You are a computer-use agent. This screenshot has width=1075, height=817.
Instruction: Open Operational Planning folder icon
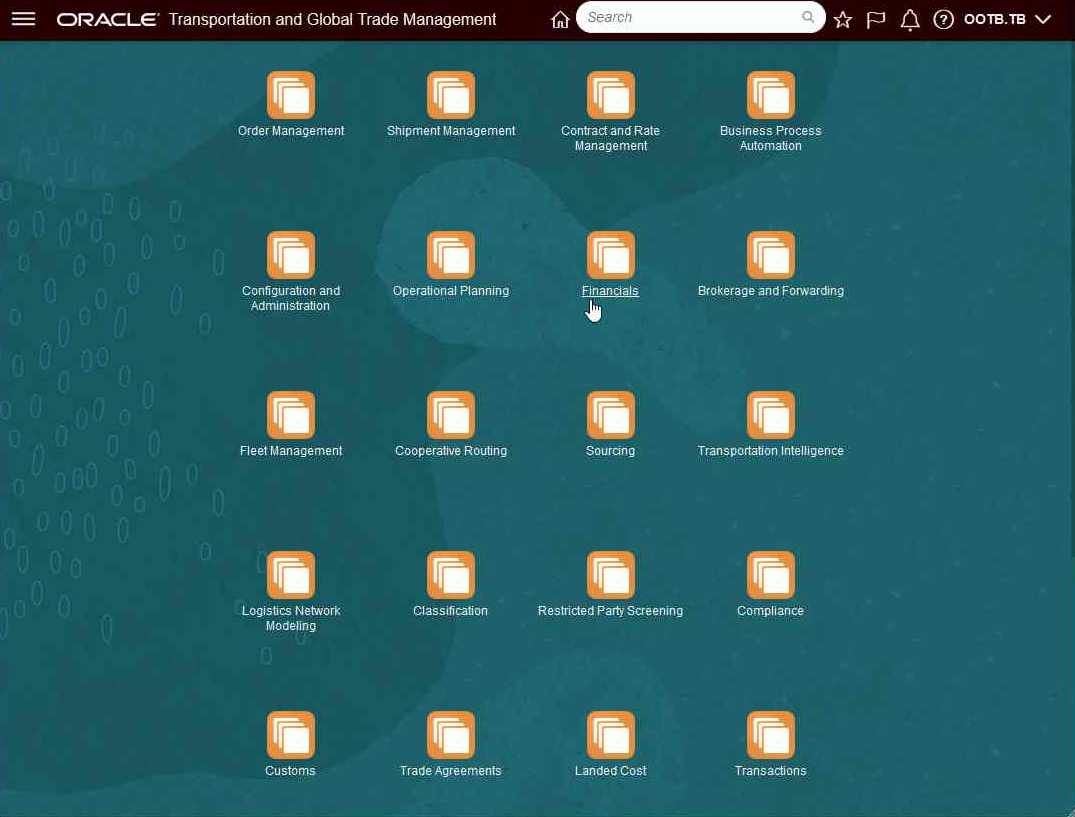pos(450,255)
